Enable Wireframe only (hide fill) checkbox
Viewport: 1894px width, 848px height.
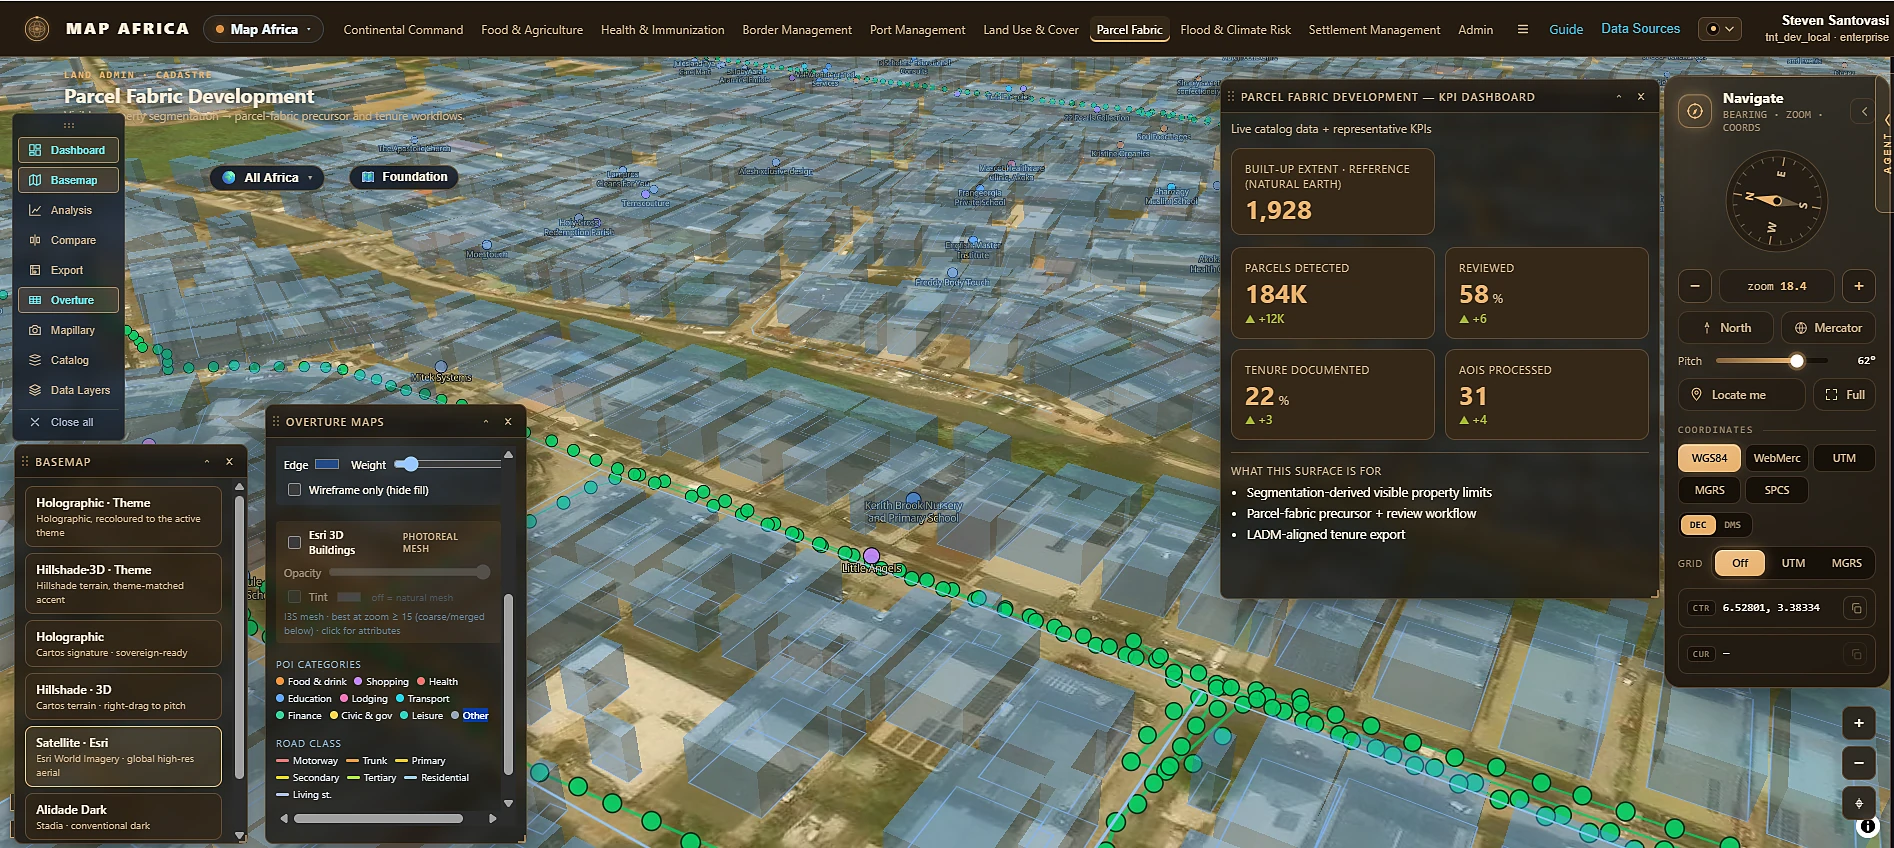(294, 490)
